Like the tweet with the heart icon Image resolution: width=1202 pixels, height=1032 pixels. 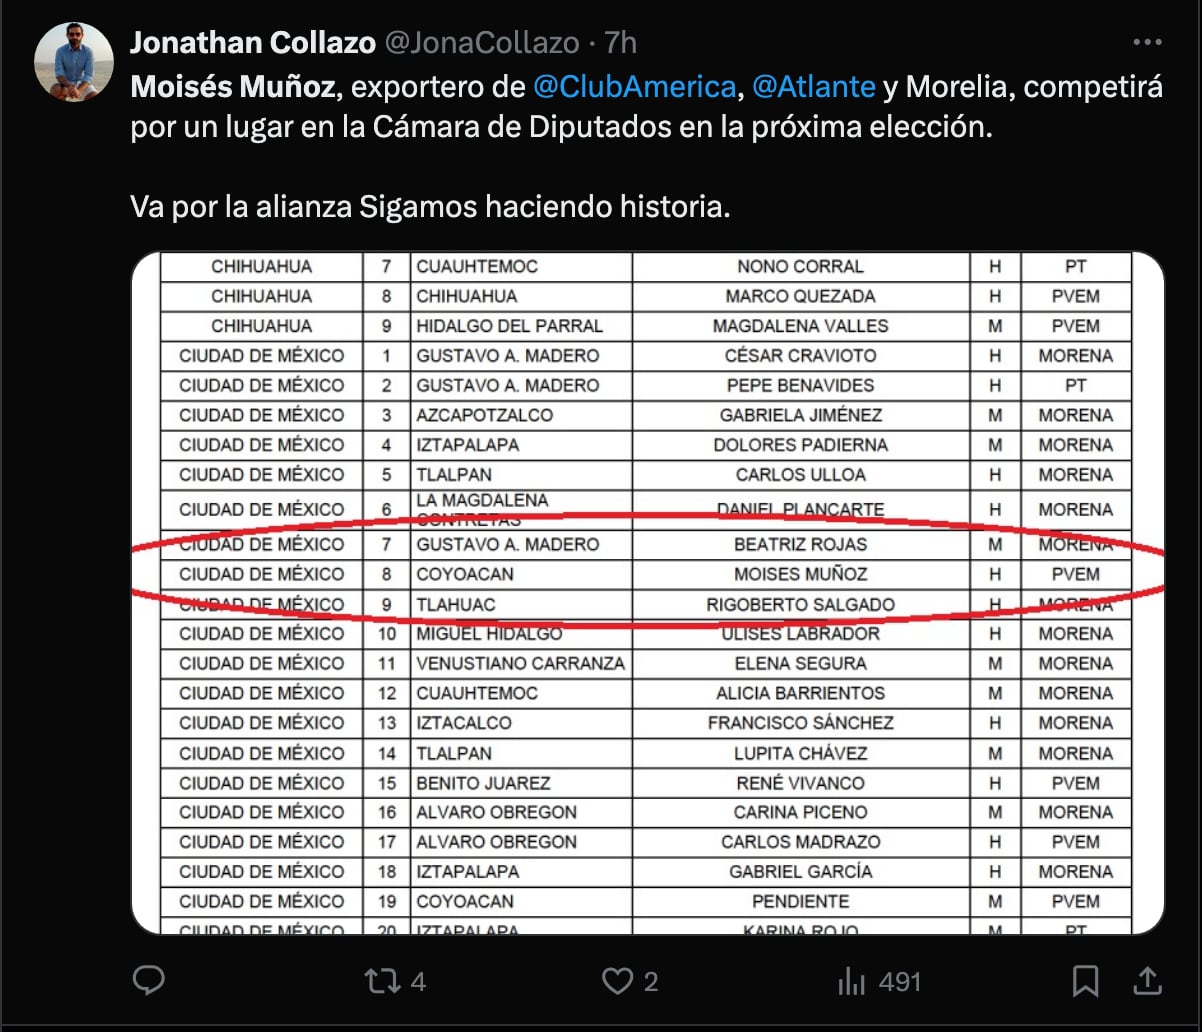[x=617, y=983]
